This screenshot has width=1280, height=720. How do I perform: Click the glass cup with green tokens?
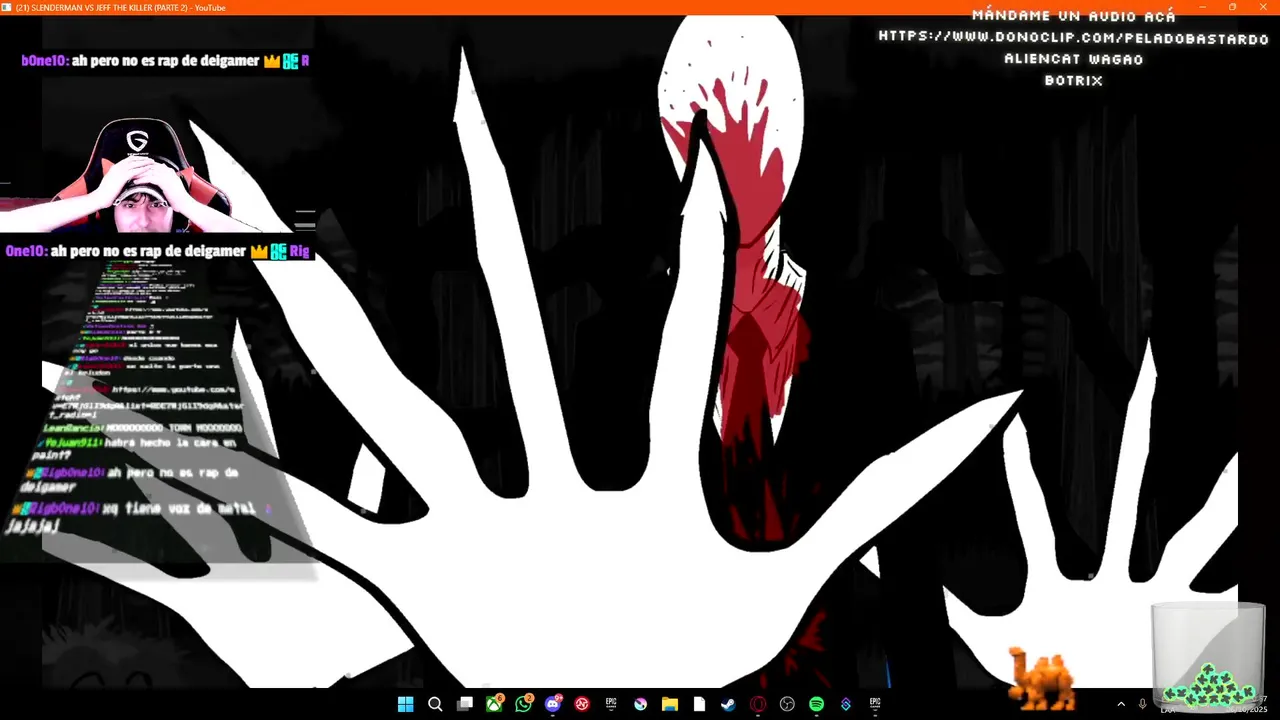[x=1208, y=657]
